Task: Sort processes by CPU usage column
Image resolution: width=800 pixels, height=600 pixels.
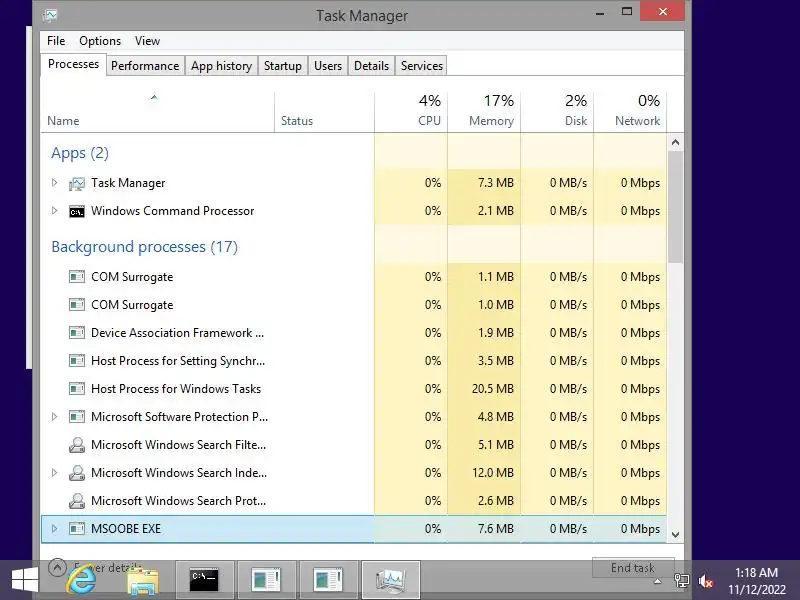Action: (x=411, y=112)
